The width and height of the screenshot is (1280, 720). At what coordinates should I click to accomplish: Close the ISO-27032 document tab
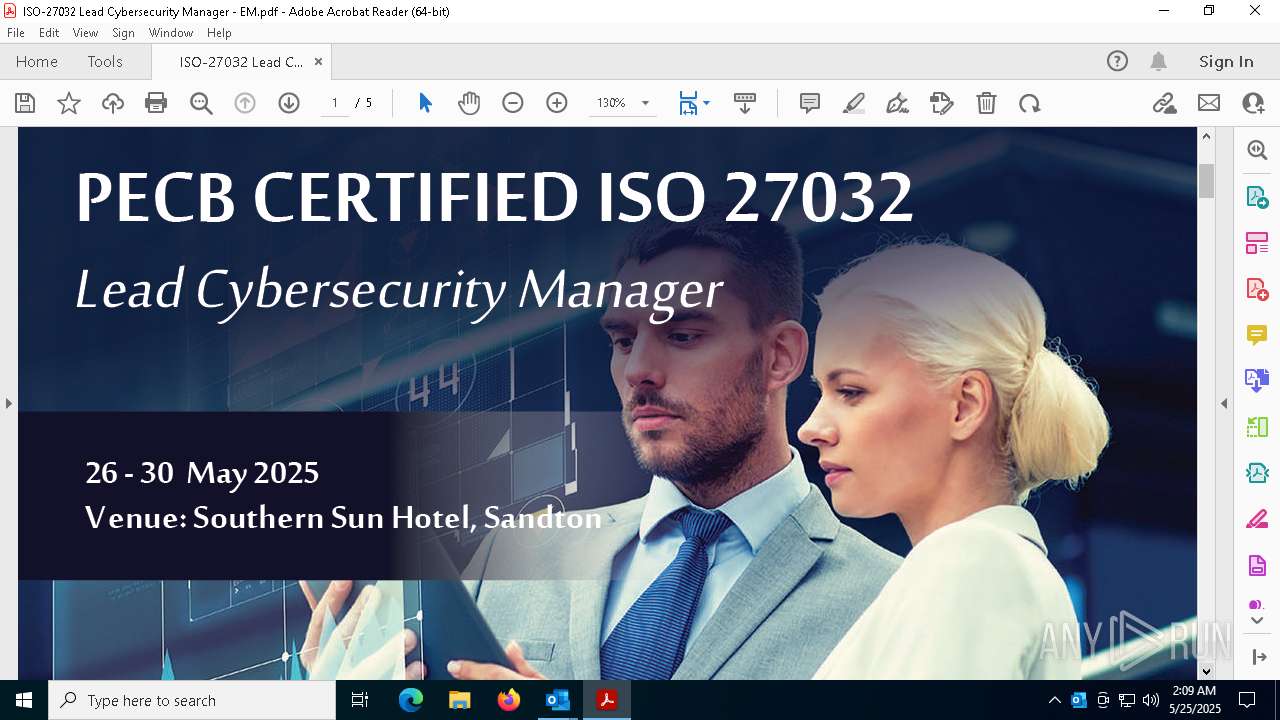318,62
